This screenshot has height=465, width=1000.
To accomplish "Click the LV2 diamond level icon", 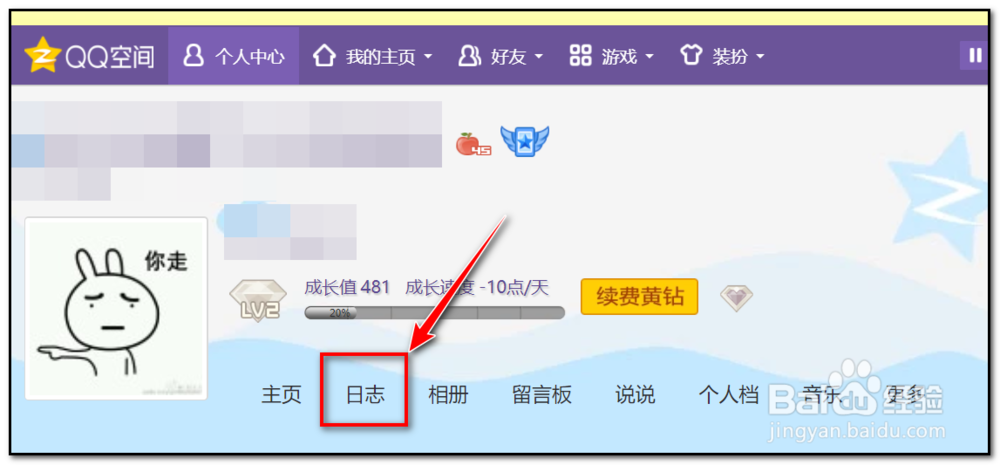I will pos(258,299).
